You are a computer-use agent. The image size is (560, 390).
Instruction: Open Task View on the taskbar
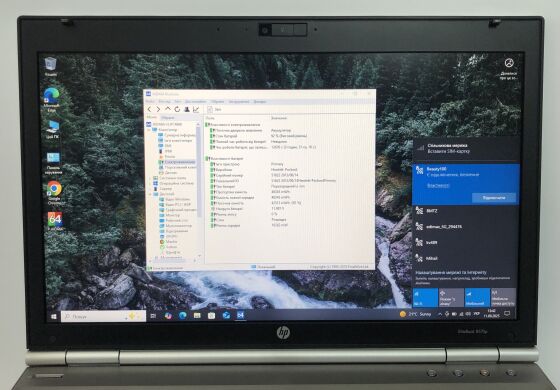click(153, 316)
